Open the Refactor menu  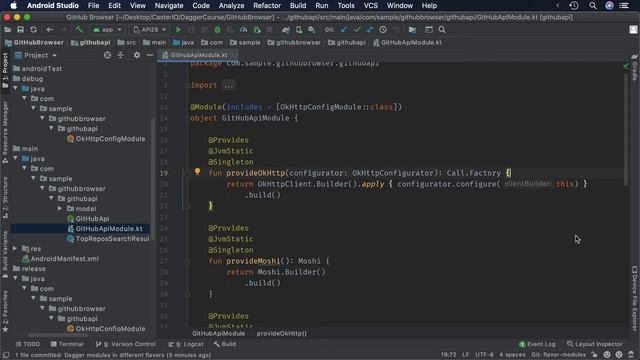point(267,6)
